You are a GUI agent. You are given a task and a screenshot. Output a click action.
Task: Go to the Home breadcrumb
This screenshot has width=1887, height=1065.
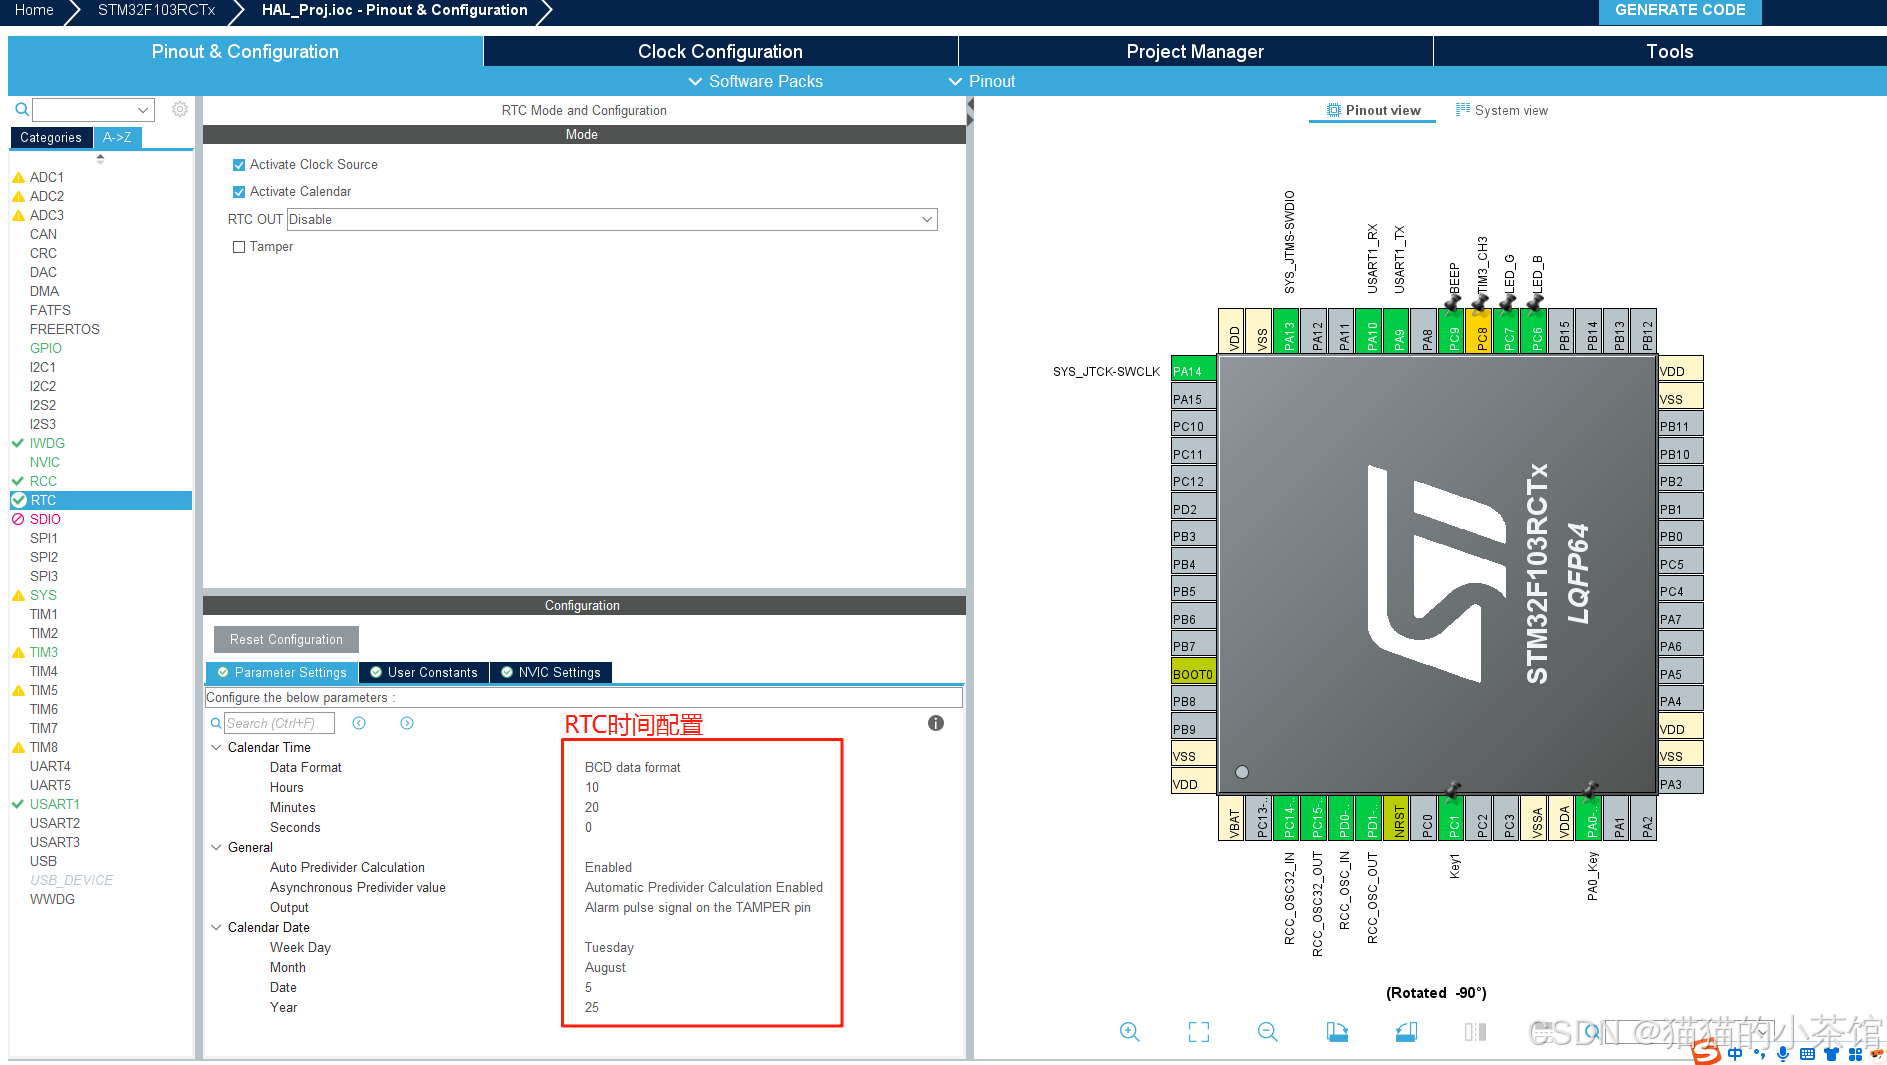(34, 10)
